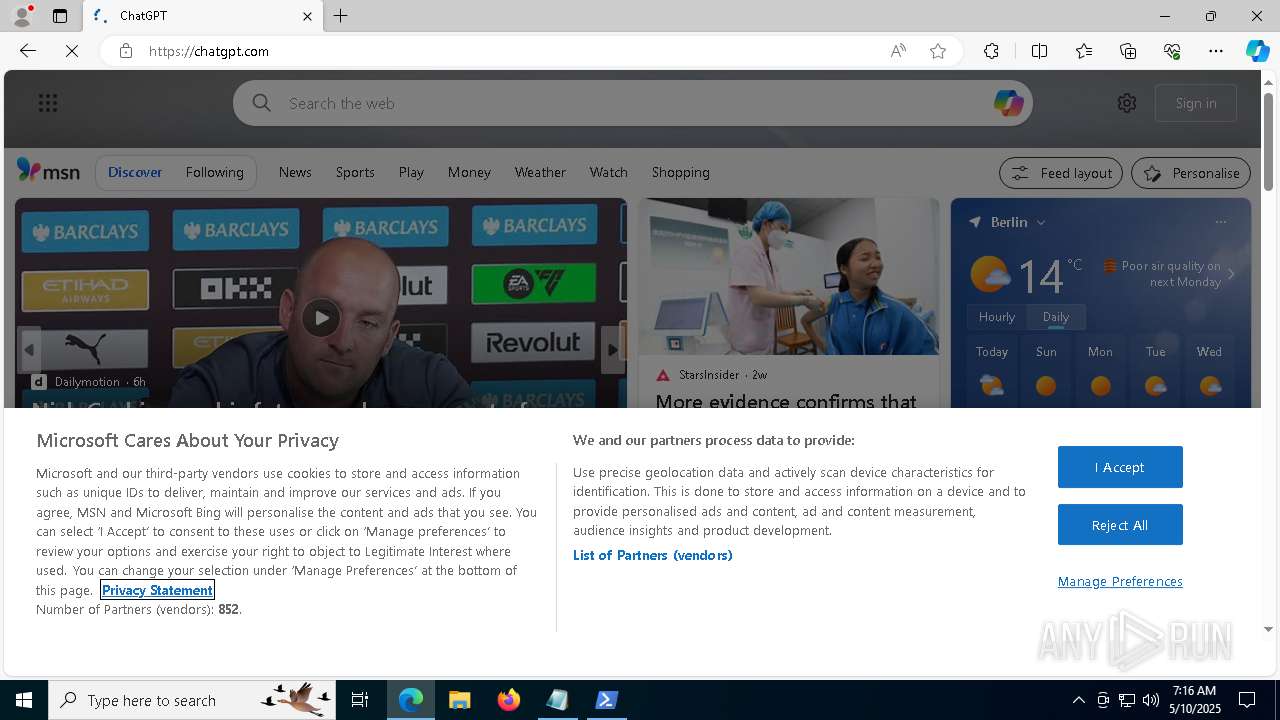Open the Extensions puzzle icon
Image resolution: width=1280 pixels, height=720 pixels.
(991, 51)
